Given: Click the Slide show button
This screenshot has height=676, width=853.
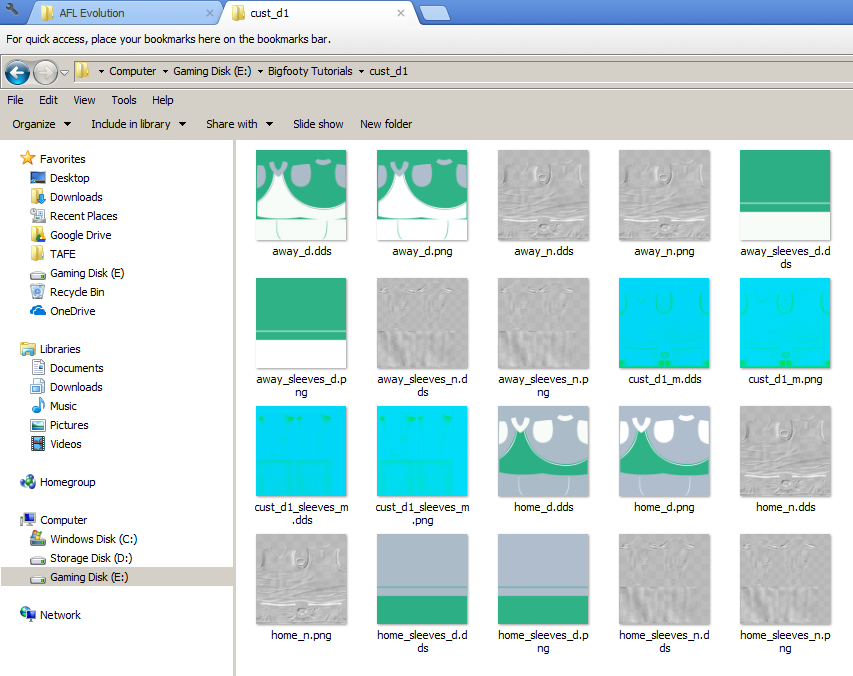Looking at the screenshot, I should 318,124.
